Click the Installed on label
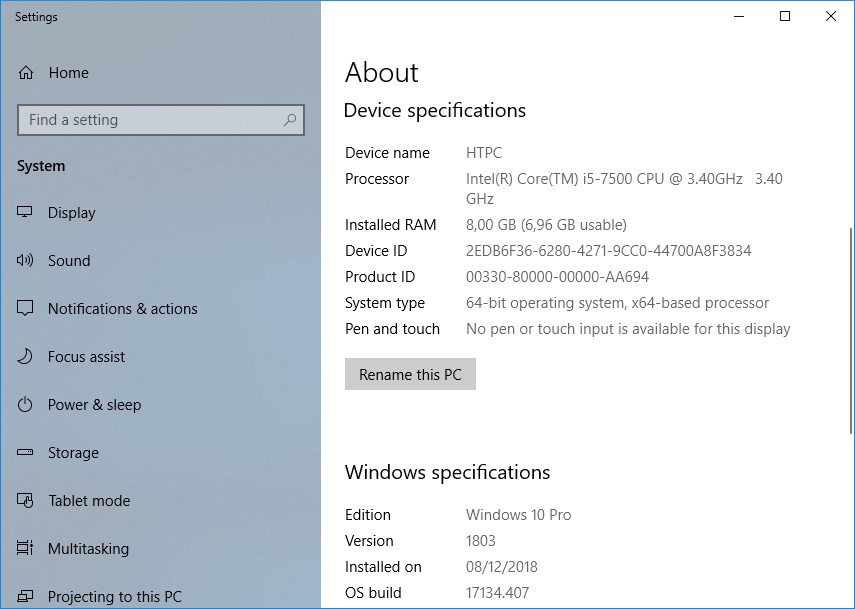 tap(383, 567)
